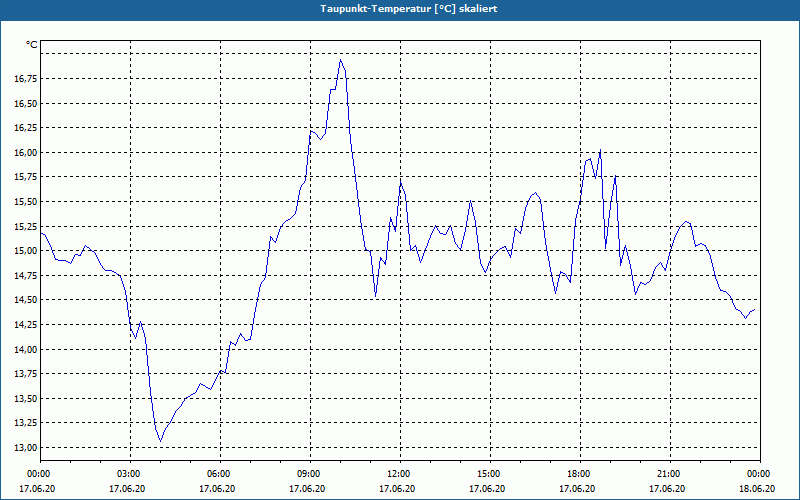The height and width of the screenshot is (500, 800).
Task: Click the 16,25 y-axis value
Action: (24, 128)
